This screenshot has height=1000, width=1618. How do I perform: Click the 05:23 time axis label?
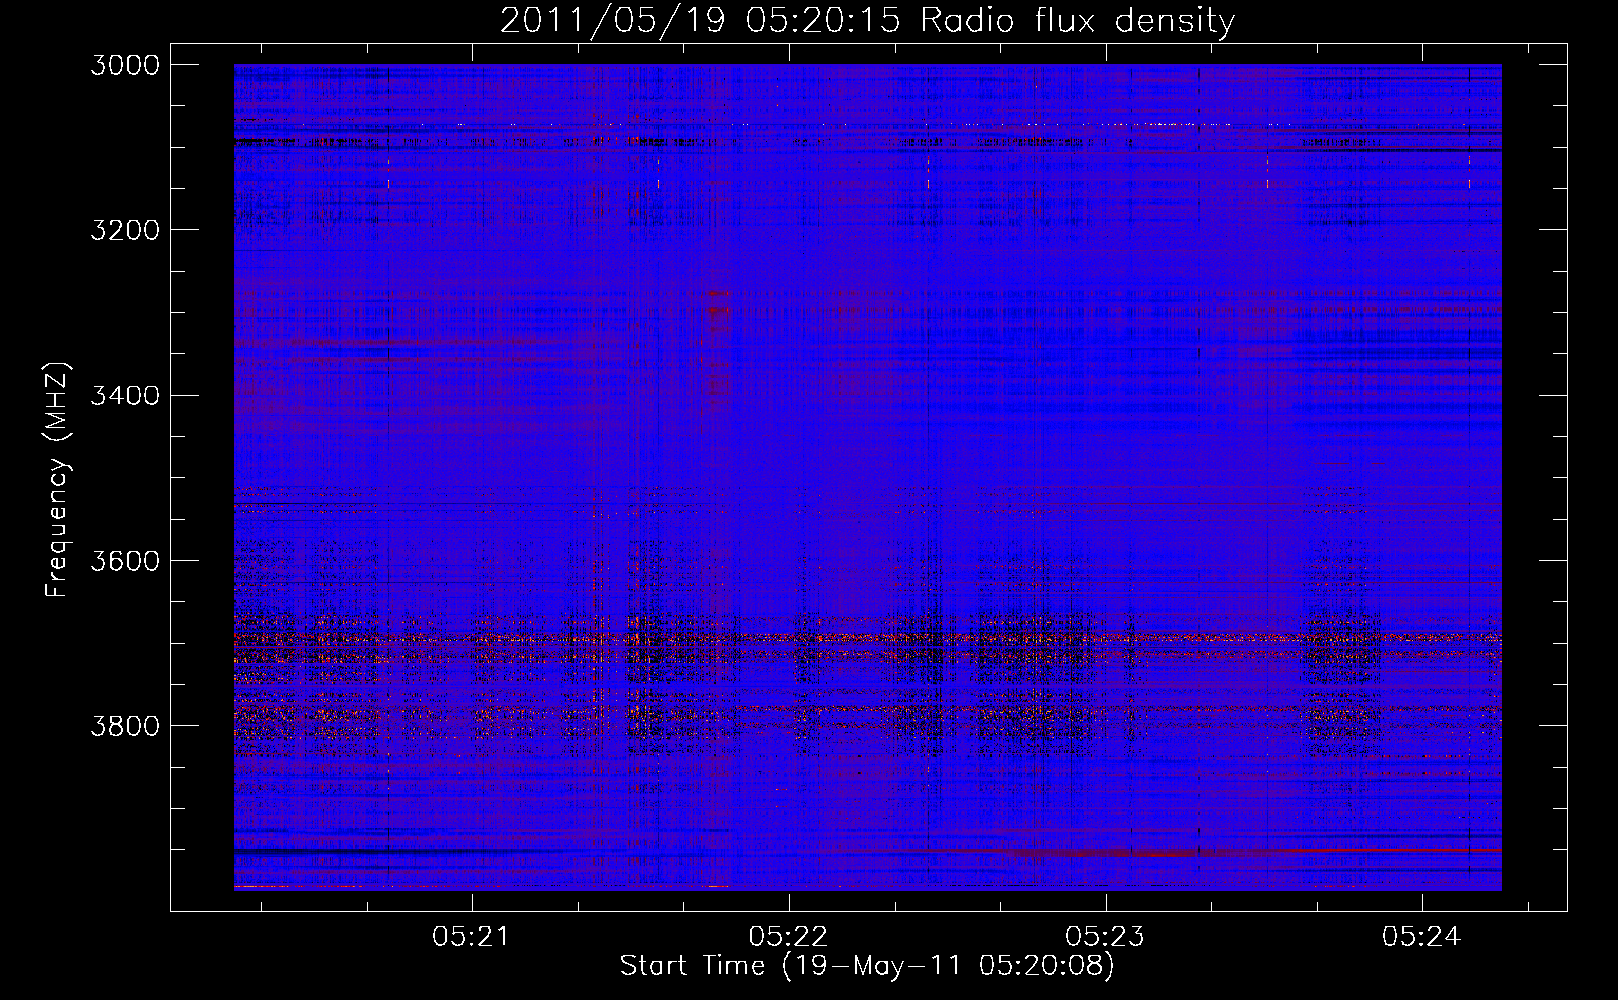pyautogui.click(x=1106, y=937)
